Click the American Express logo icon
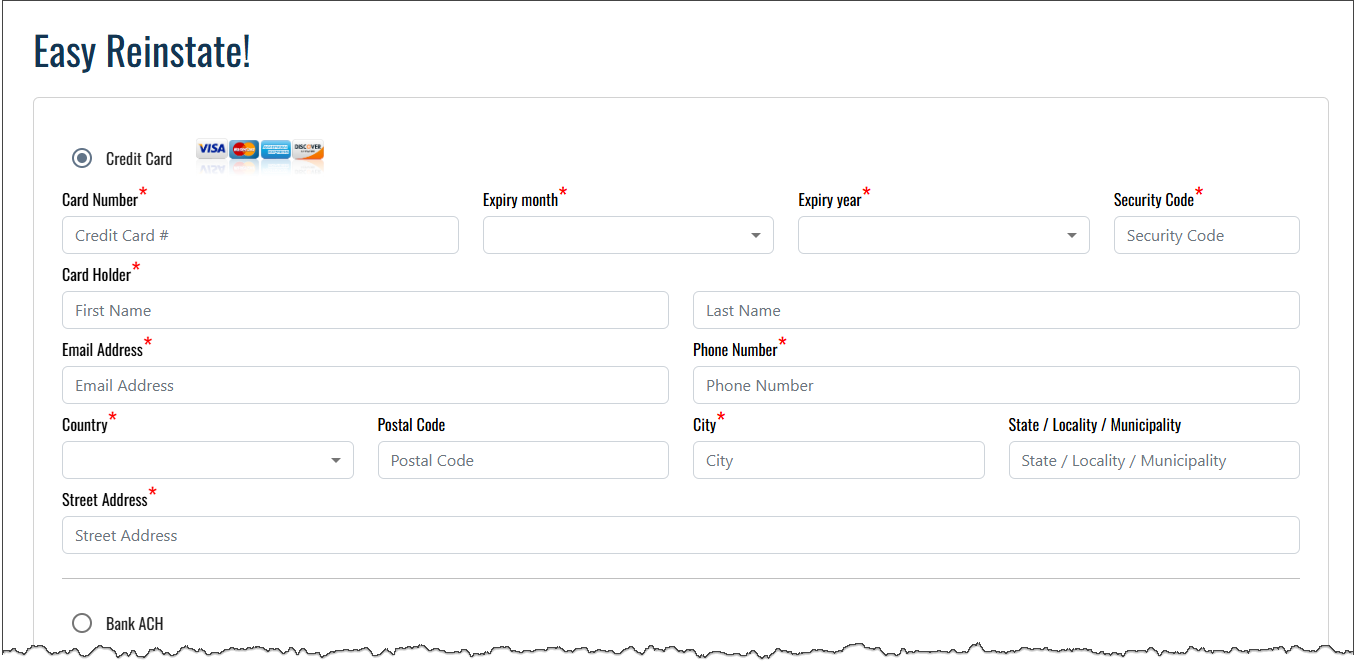The image size is (1357, 666). pyautogui.click(x=276, y=149)
